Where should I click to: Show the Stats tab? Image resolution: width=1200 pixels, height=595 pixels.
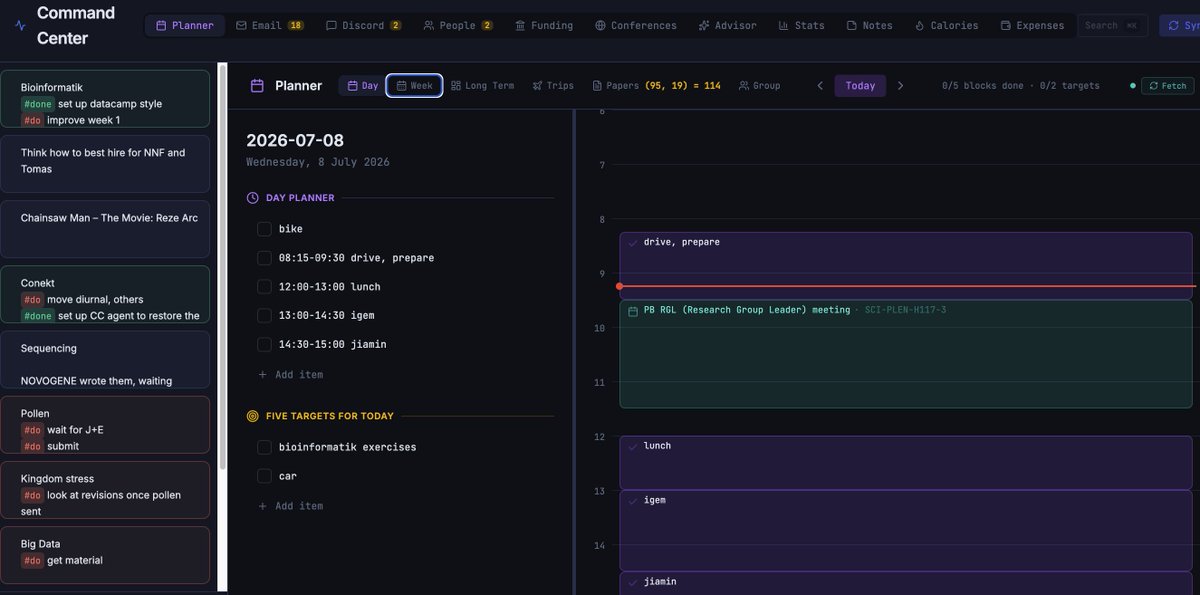click(801, 25)
